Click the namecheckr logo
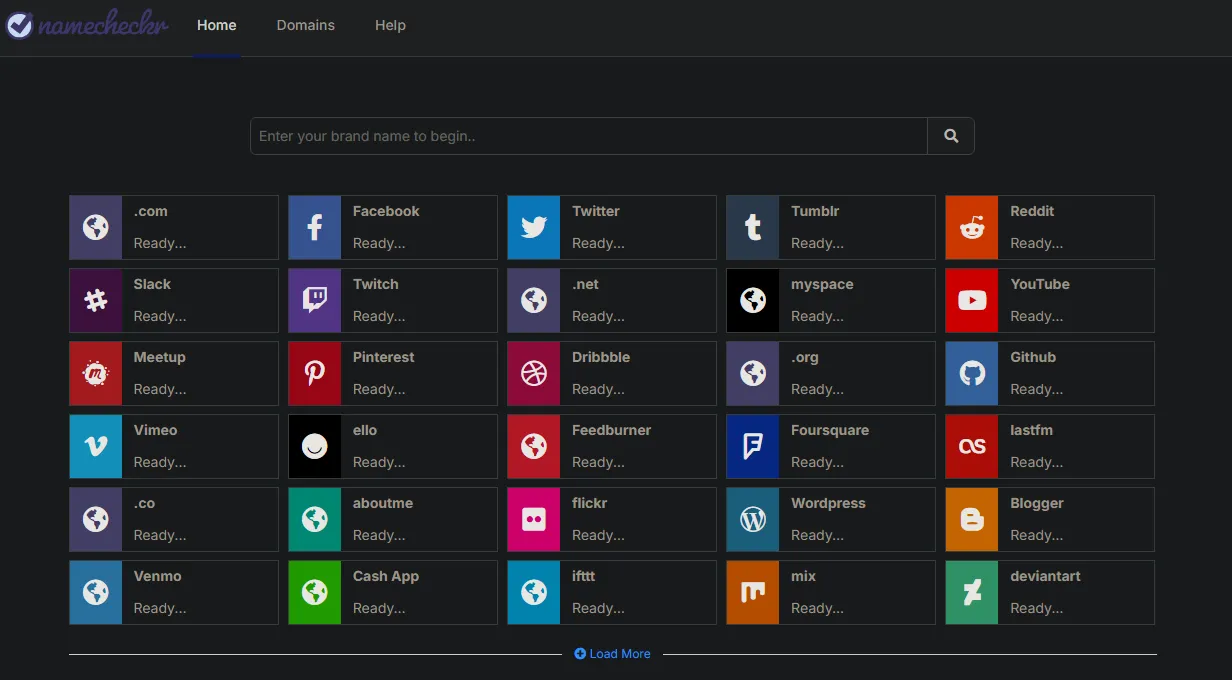The image size is (1232, 680). [x=87, y=25]
